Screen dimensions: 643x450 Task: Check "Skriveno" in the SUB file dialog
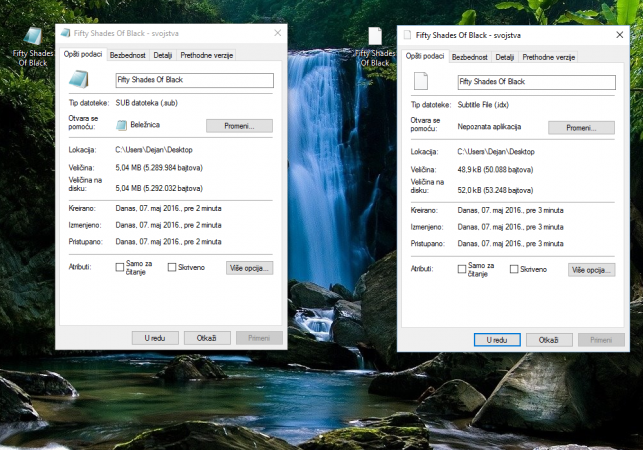tap(172, 267)
